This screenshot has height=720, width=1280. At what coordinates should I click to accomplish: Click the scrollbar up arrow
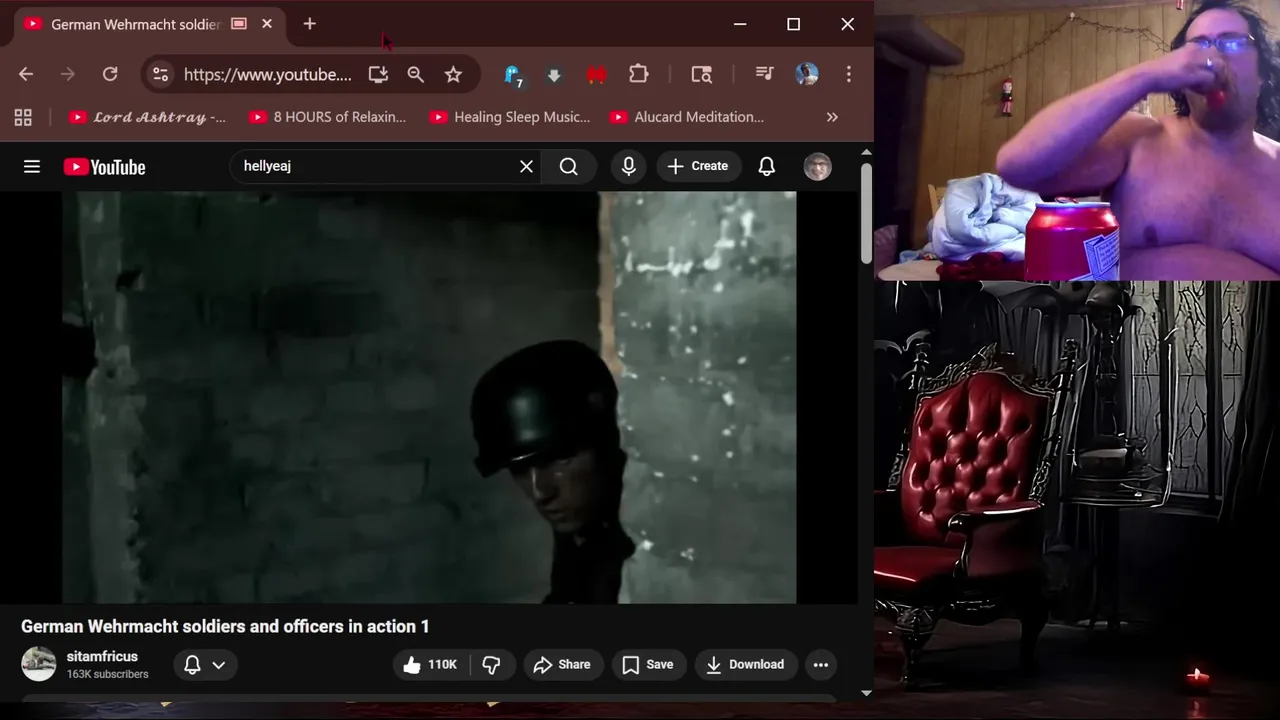866,152
